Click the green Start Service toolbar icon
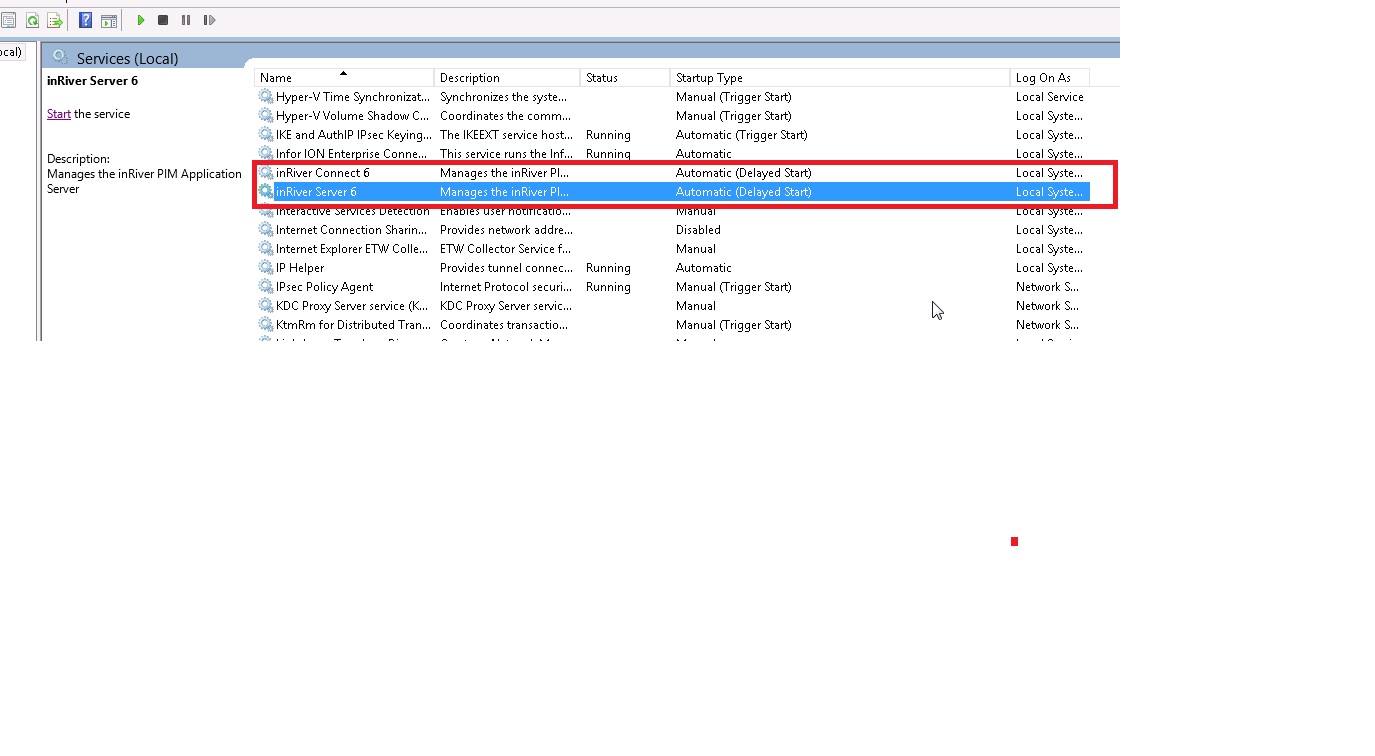 click(141, 20)
